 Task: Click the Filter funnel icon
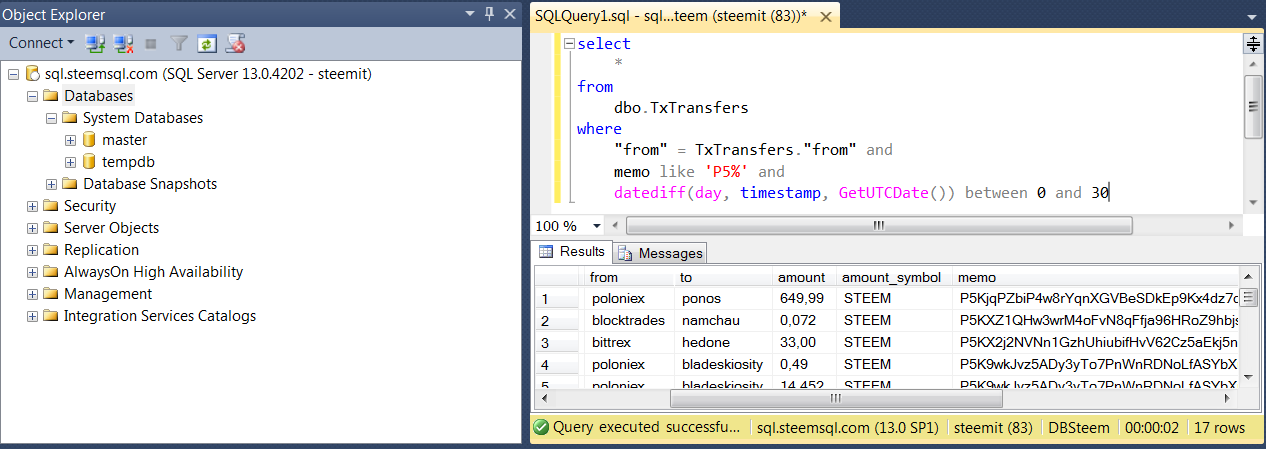(x=179, y=43)
